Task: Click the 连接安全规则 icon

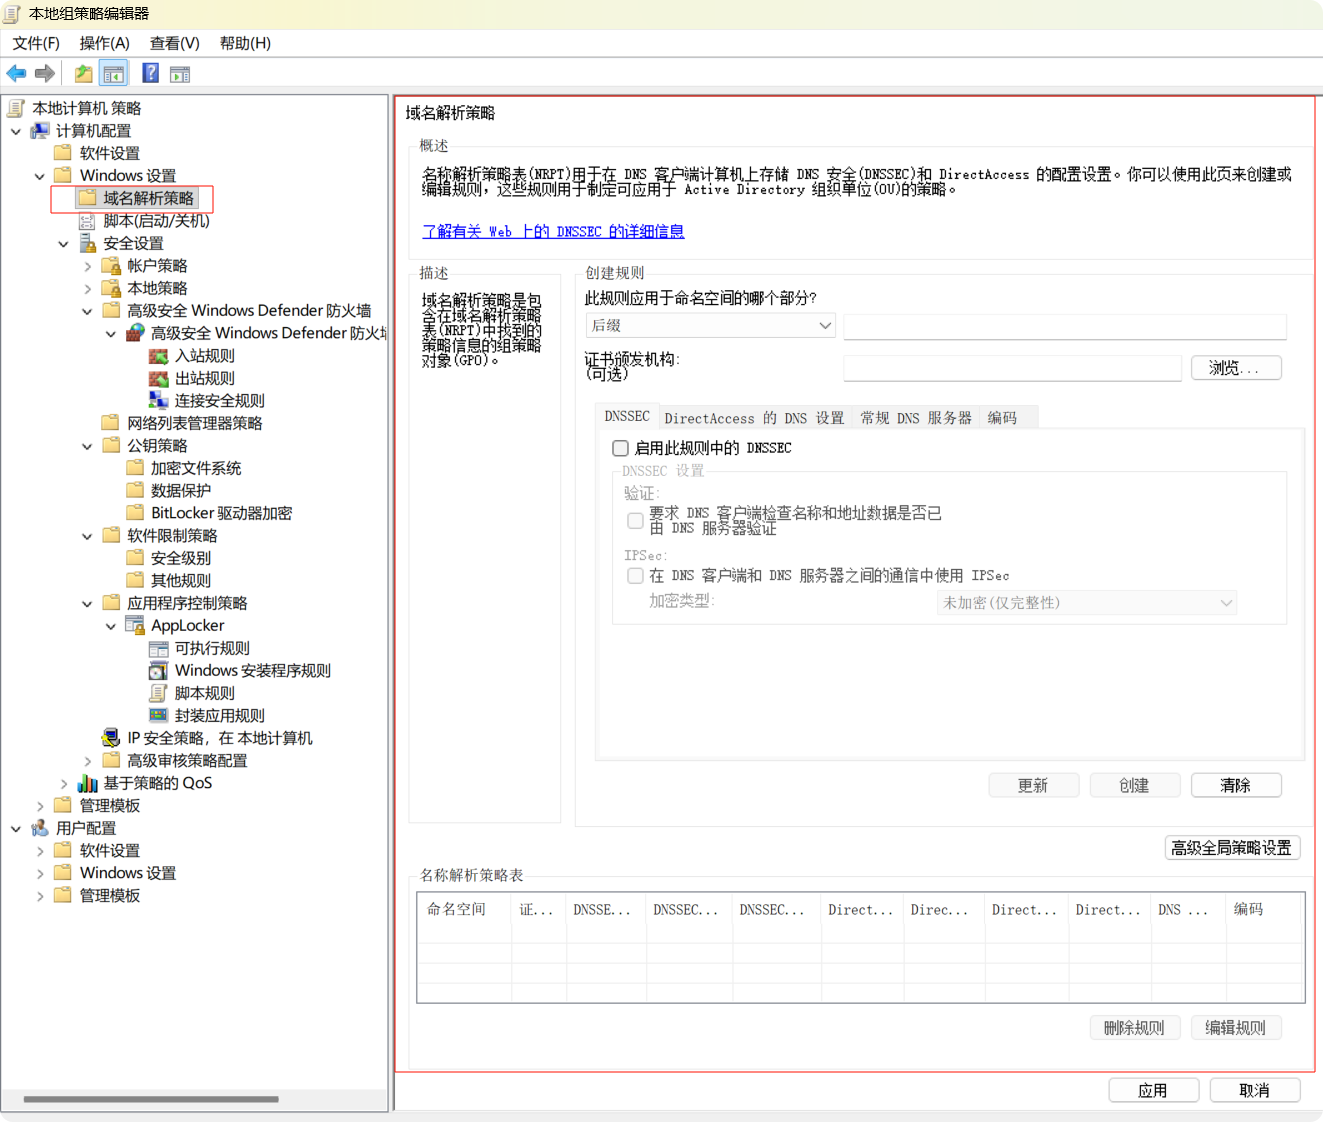Action: pos(158,400)
